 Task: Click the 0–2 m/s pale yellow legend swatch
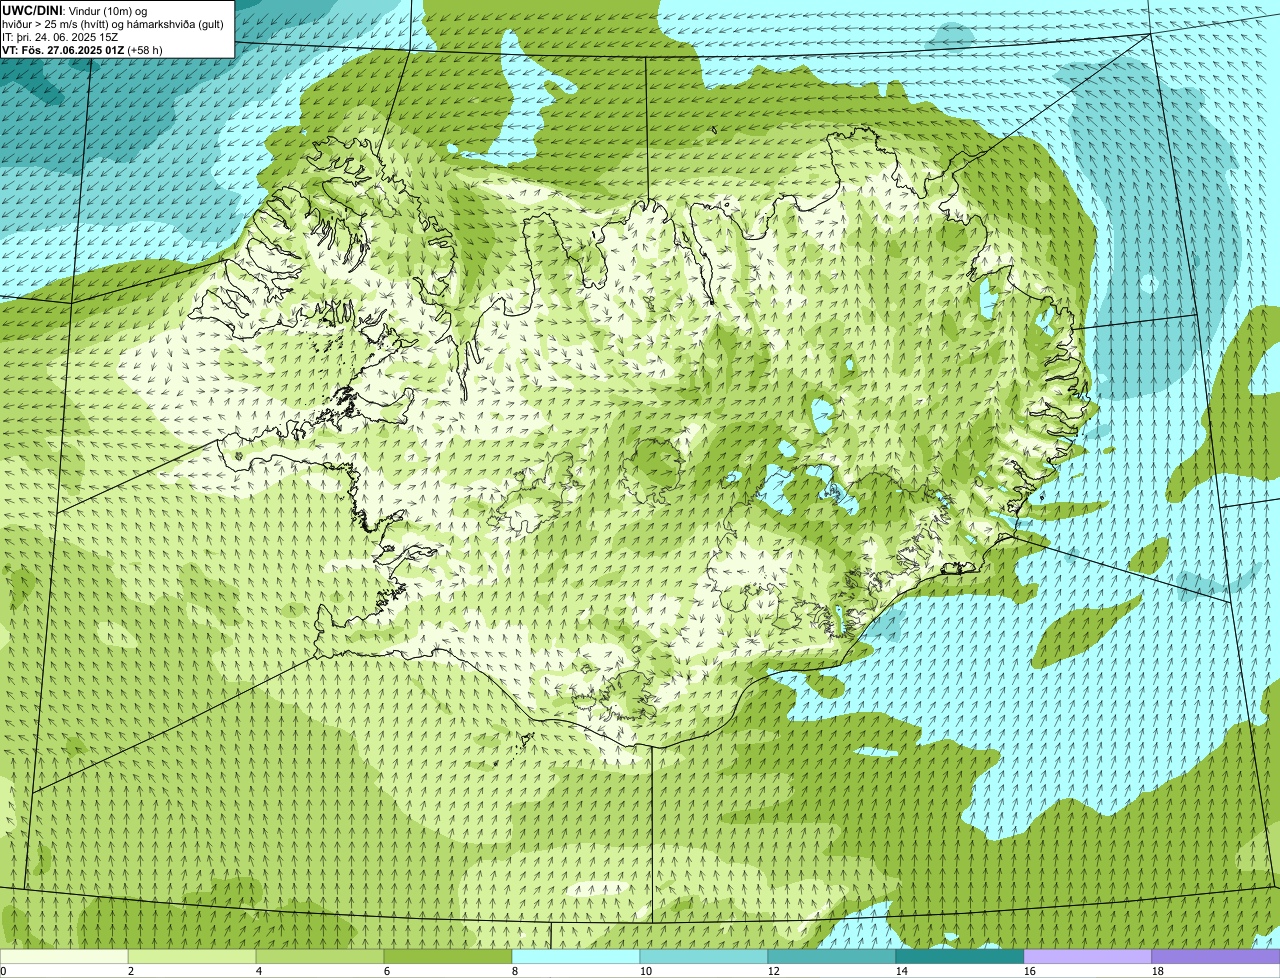tap(64, 956)
